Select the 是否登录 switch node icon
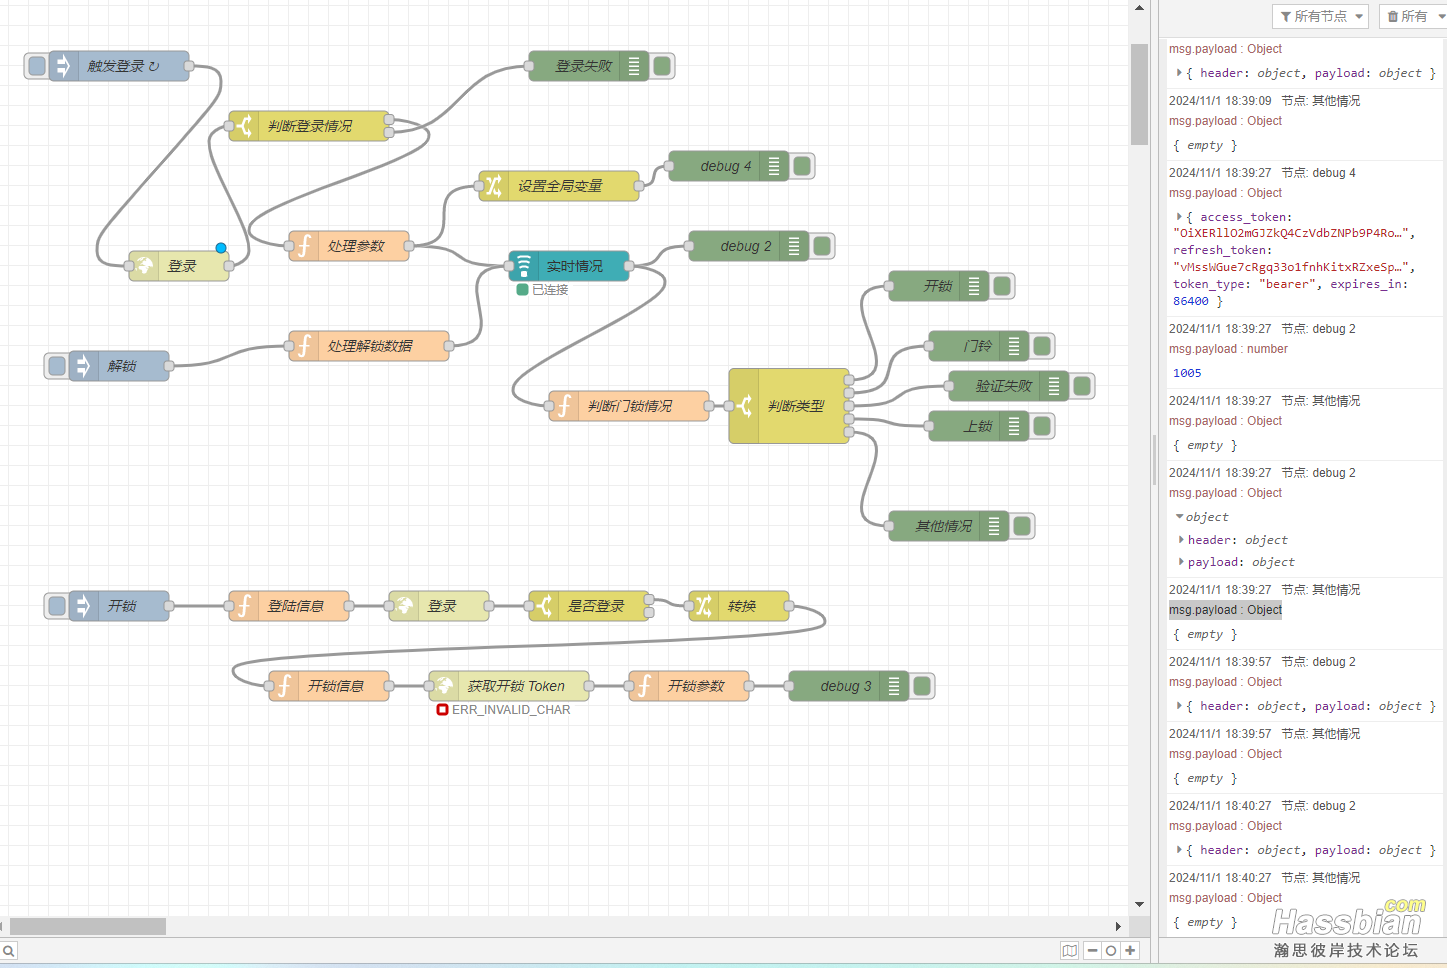Viewport: 1447px width, 968px height. tap(544, 606)
